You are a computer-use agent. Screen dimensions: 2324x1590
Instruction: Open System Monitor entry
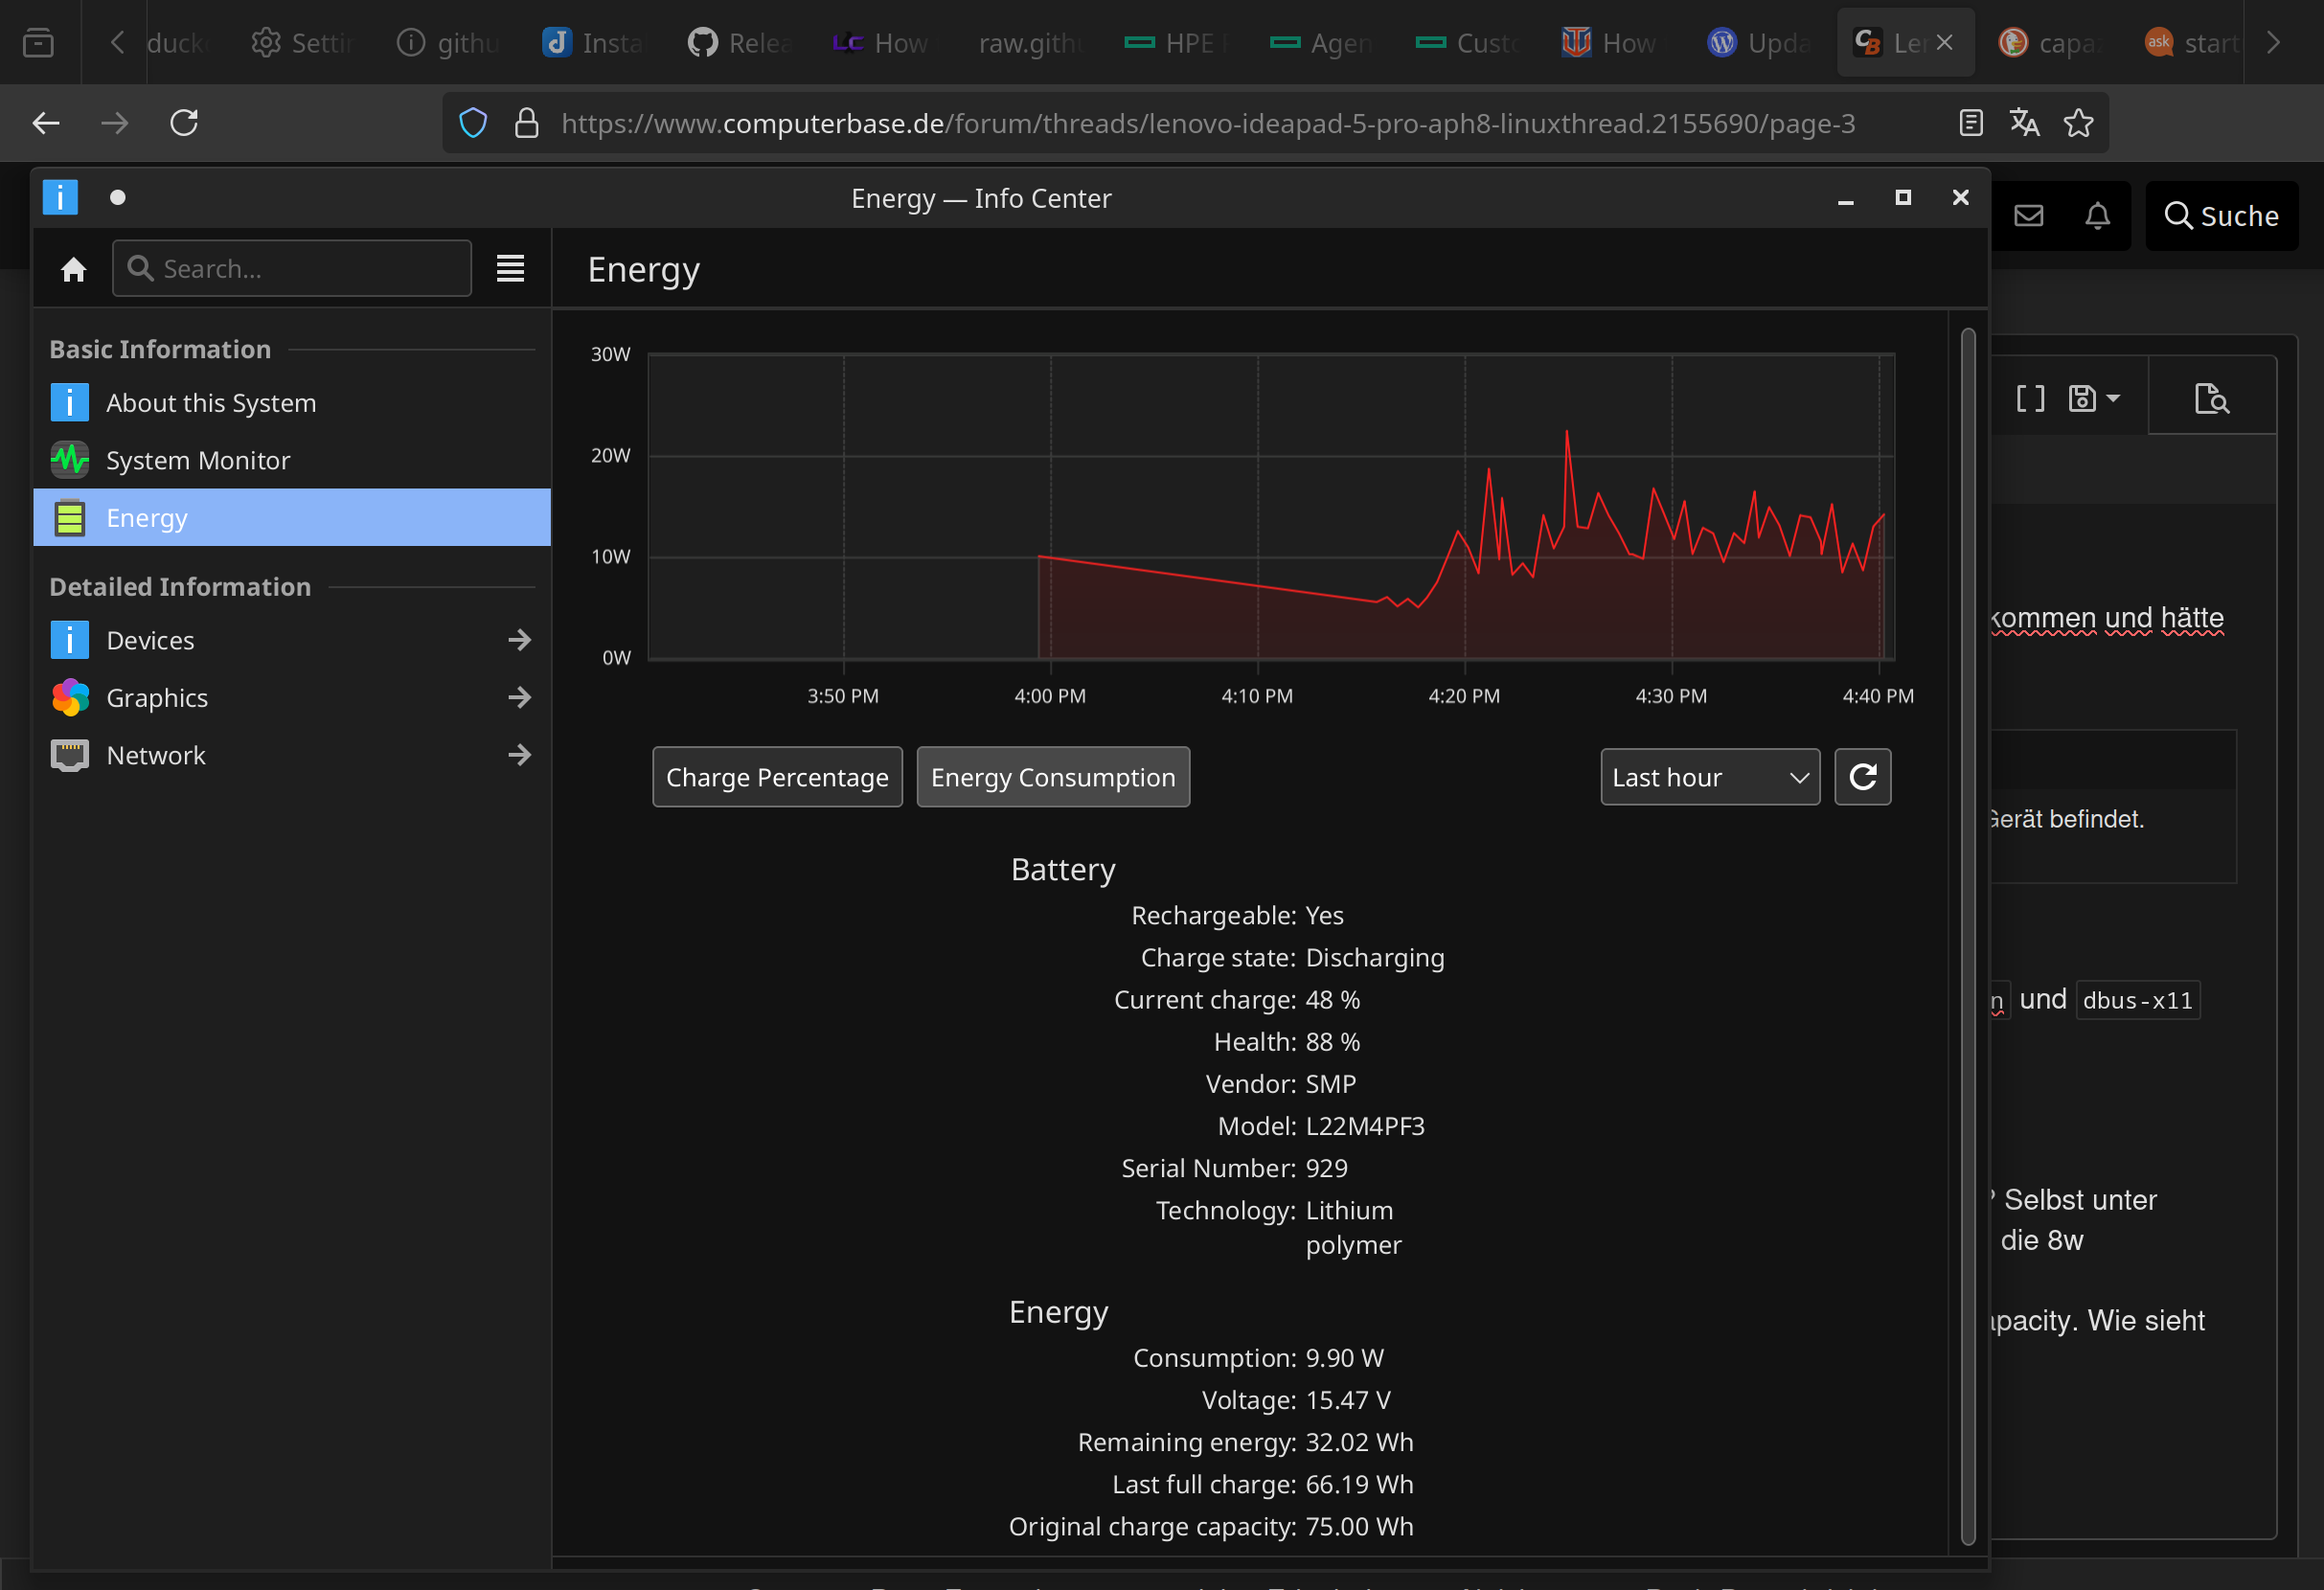tap(198, 460)
